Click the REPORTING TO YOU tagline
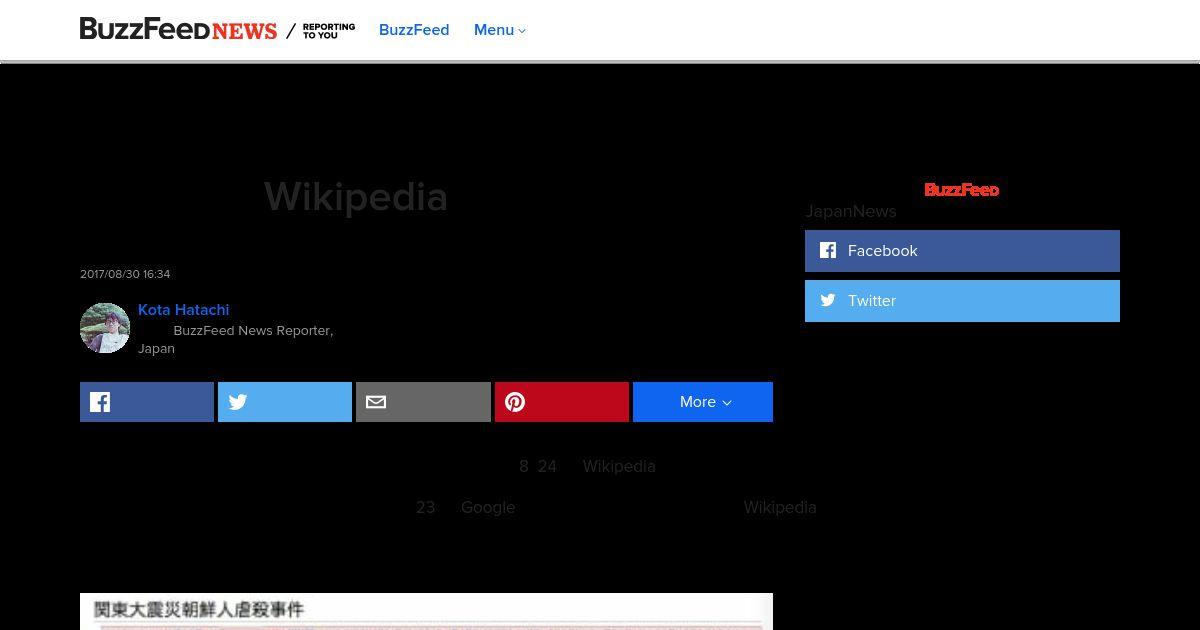1200x630 pixels. (328, 31)
